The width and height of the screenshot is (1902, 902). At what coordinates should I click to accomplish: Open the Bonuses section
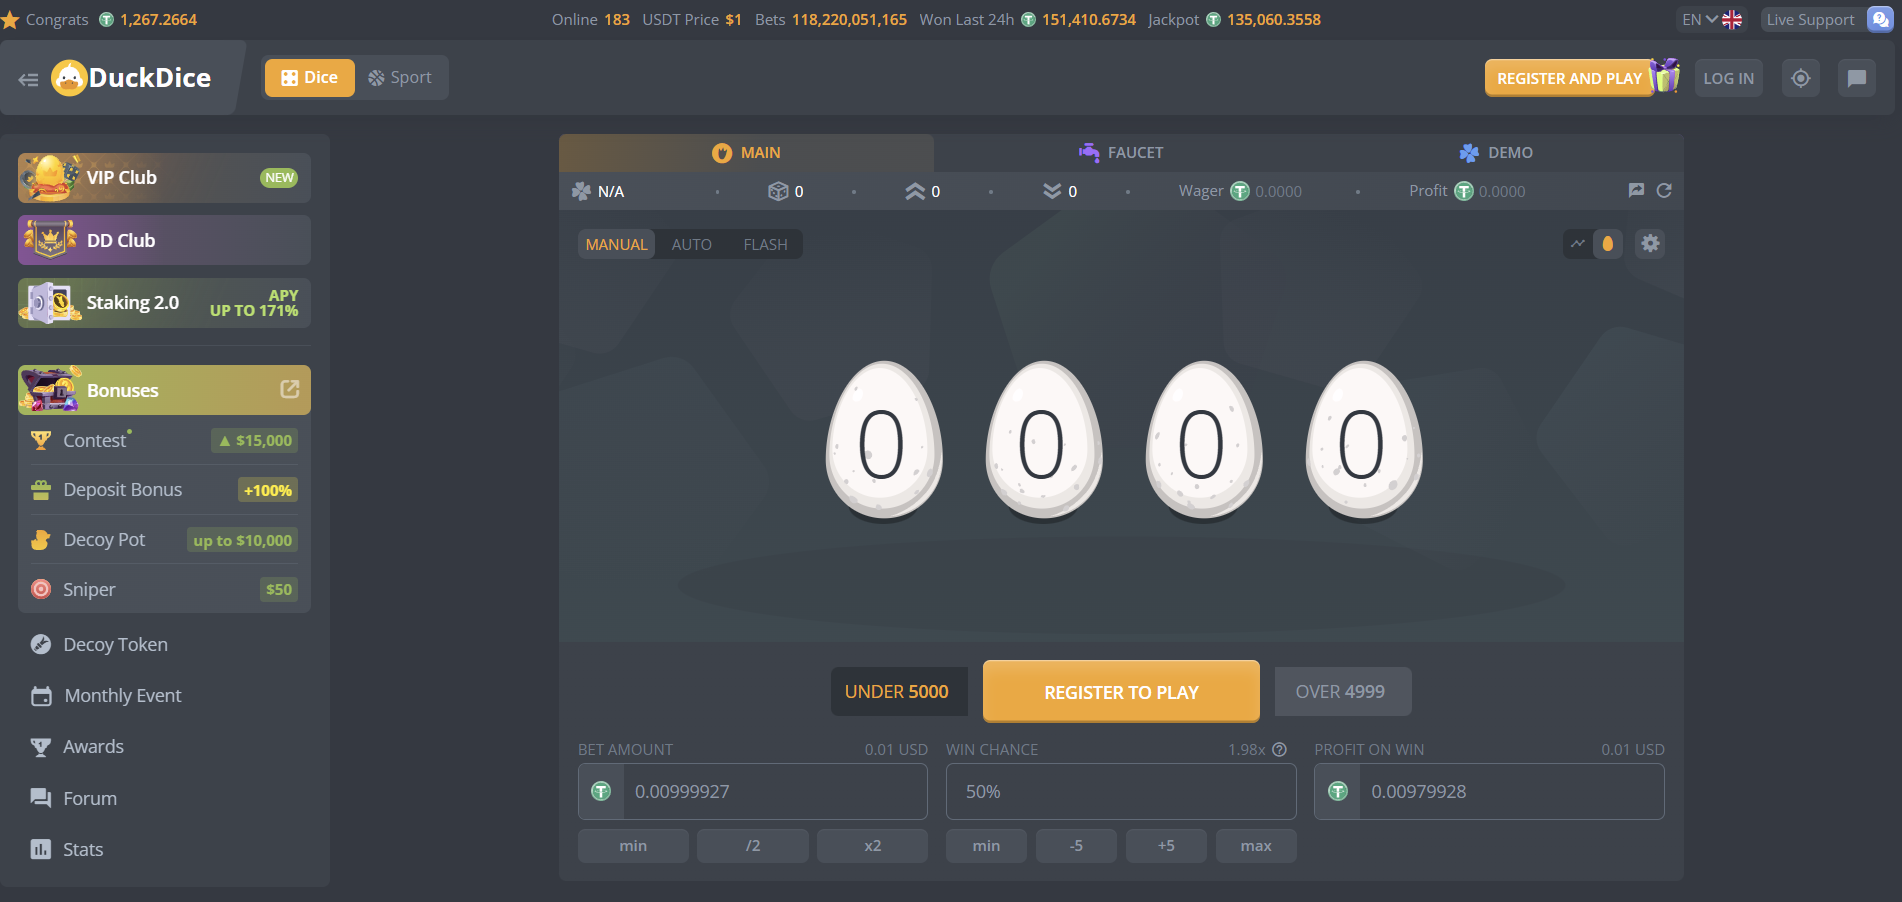point(164,390)
